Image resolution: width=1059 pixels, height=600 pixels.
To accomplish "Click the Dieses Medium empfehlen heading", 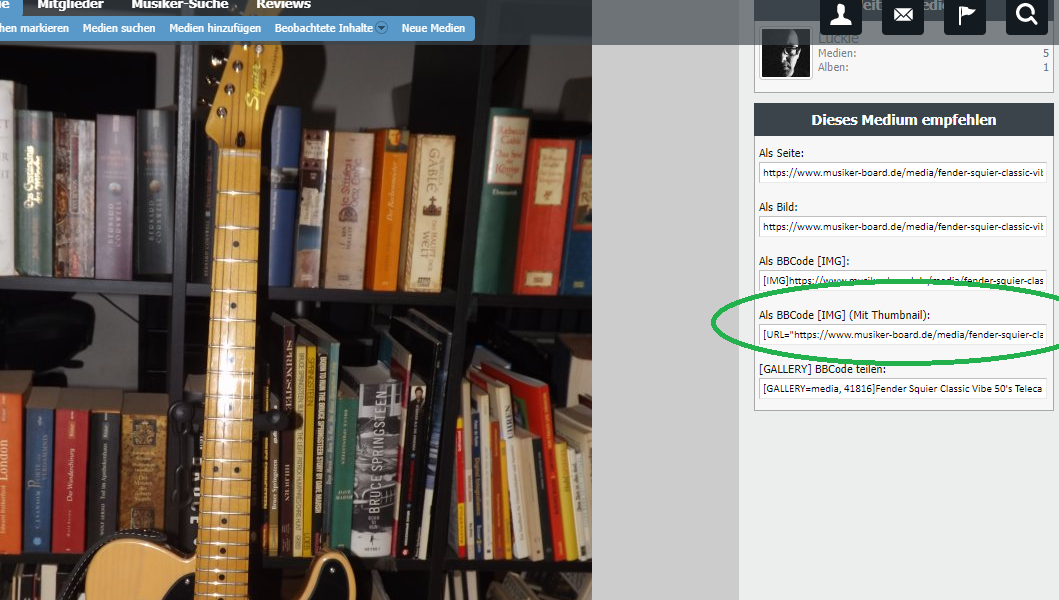I will (x=904, y=120).
